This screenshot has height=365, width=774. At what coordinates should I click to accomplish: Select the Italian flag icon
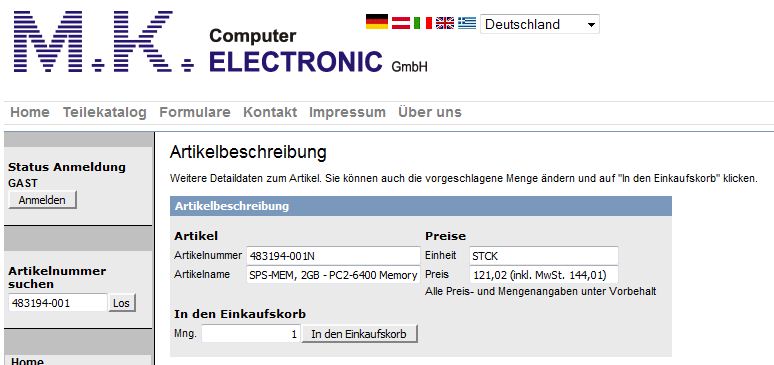(423, 23)
